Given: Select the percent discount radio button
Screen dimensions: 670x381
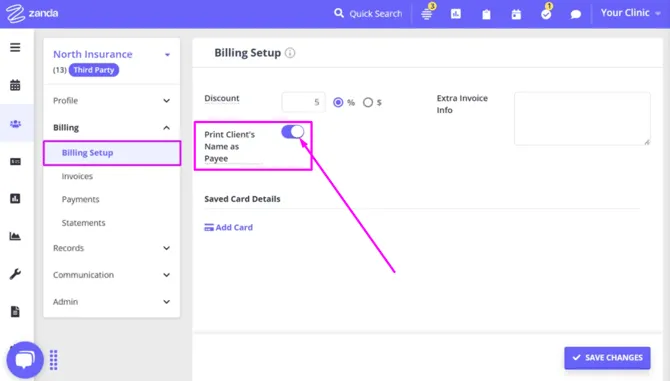Looking at the screenshot, I should click(338, 103).
